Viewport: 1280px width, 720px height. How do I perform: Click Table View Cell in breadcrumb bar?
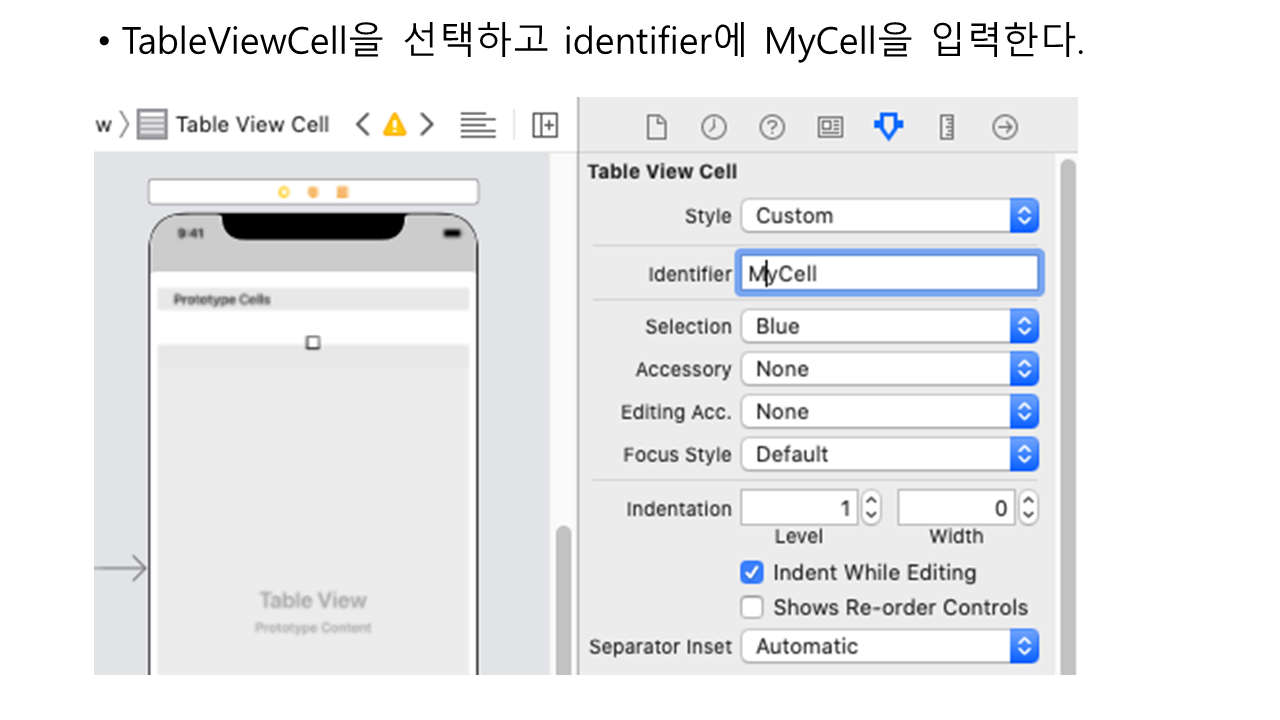(x=252, y=125)
